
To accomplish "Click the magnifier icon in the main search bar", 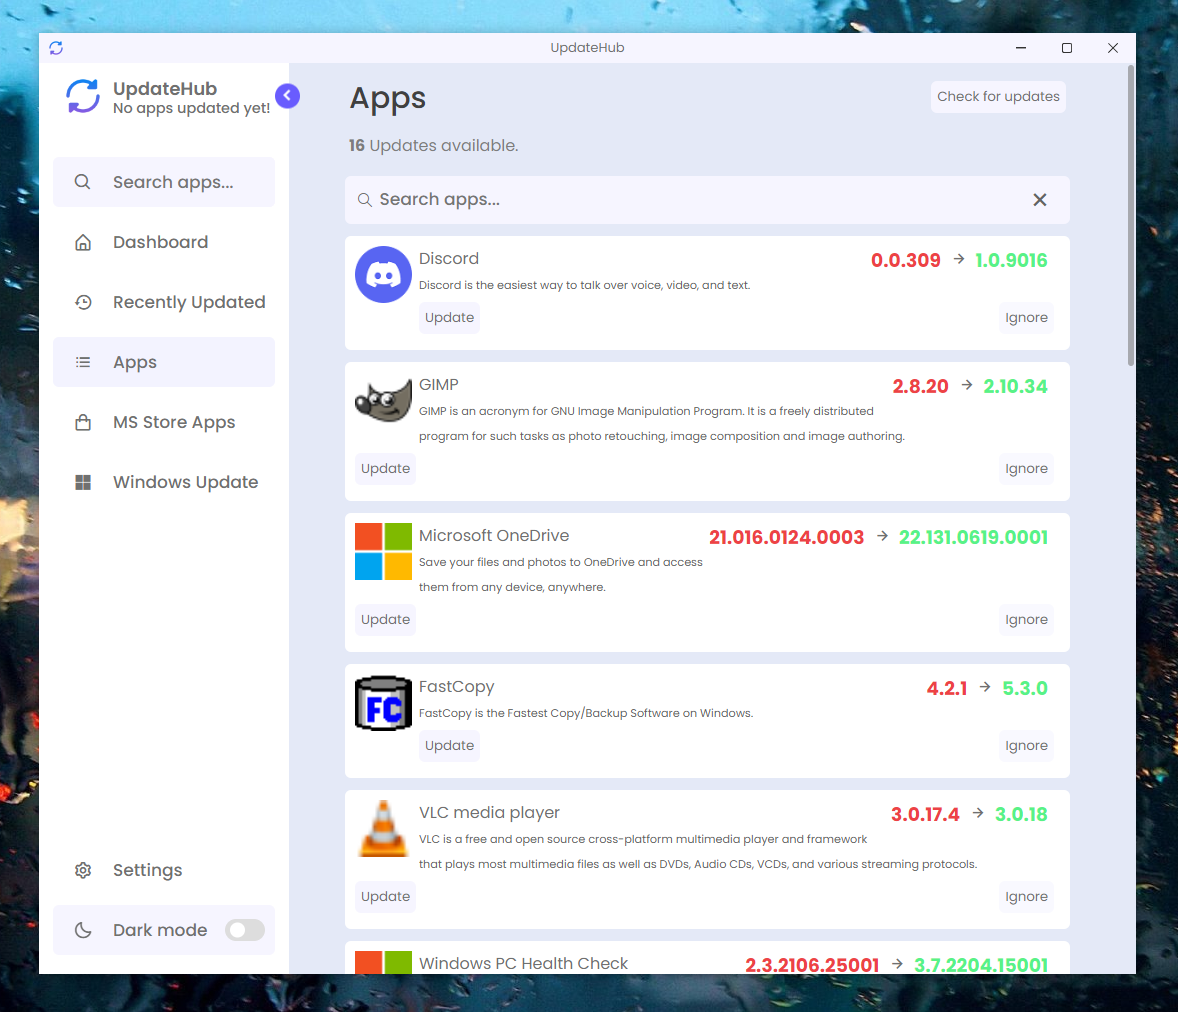I will (x=364, y=200).
